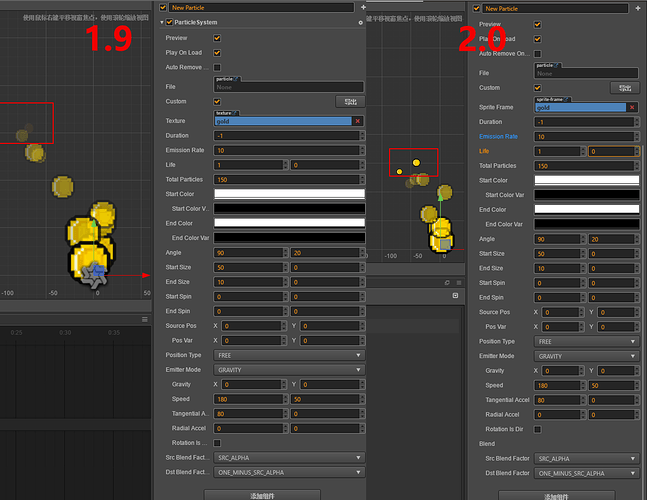Click the Emission Rate field in 1.9 panel
The width and height of the screenshot is (647, 500).
(x=286, y=150)
